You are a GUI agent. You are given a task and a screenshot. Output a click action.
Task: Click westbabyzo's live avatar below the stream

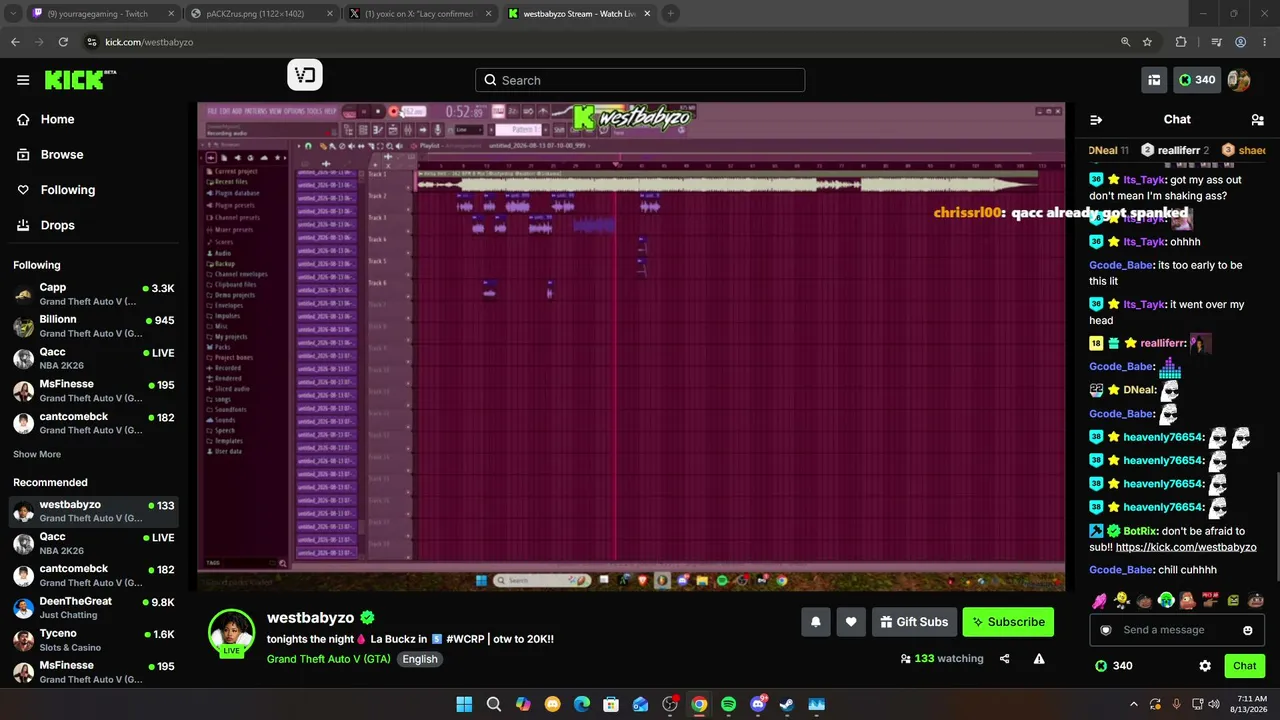[x=231, y=633]
